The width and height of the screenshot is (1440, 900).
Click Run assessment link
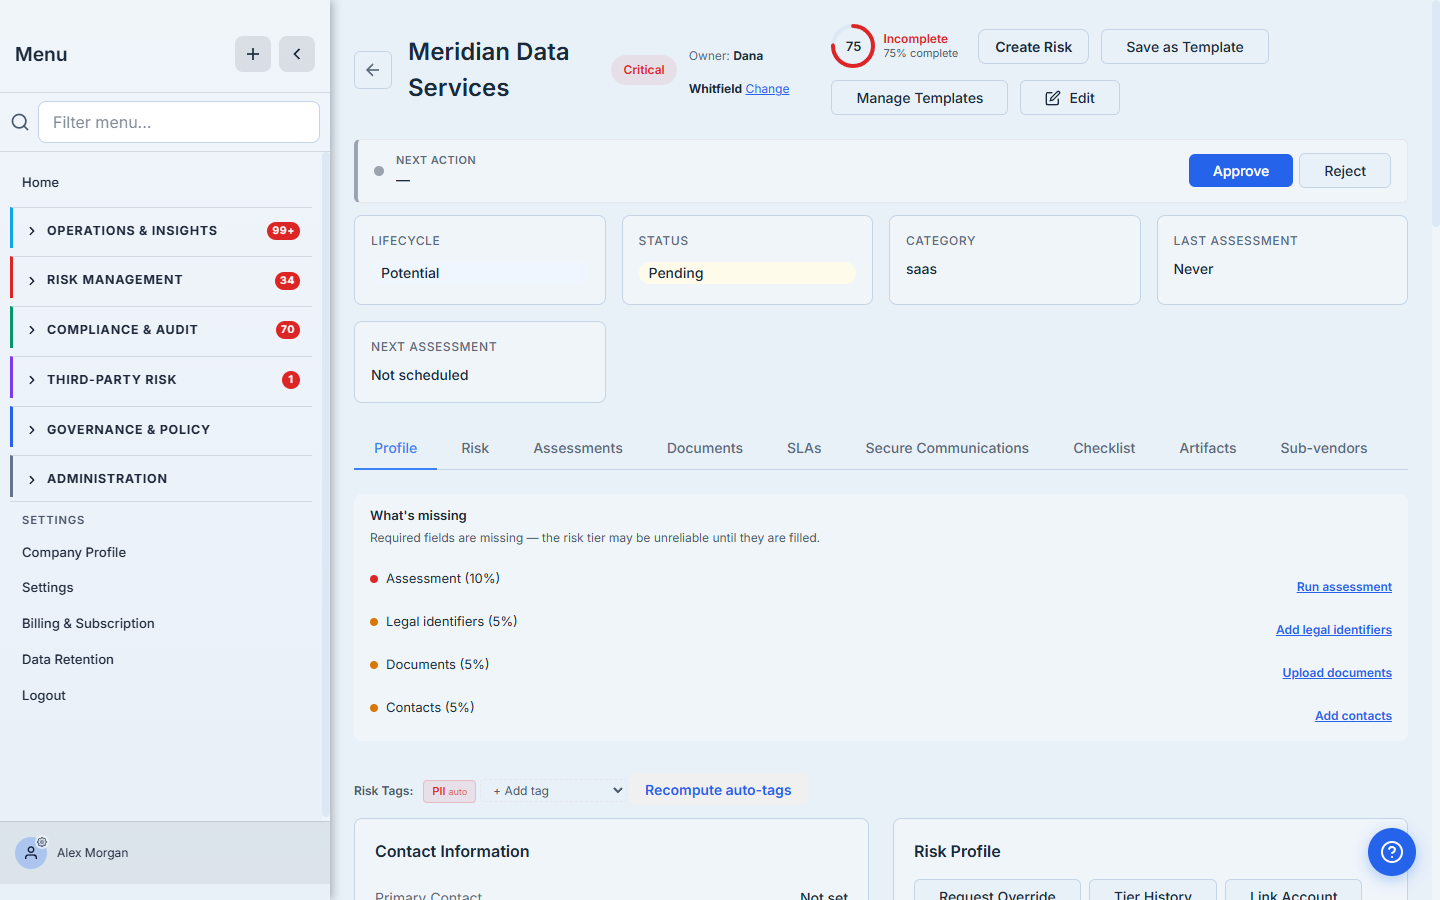[x=1344, y=587]
